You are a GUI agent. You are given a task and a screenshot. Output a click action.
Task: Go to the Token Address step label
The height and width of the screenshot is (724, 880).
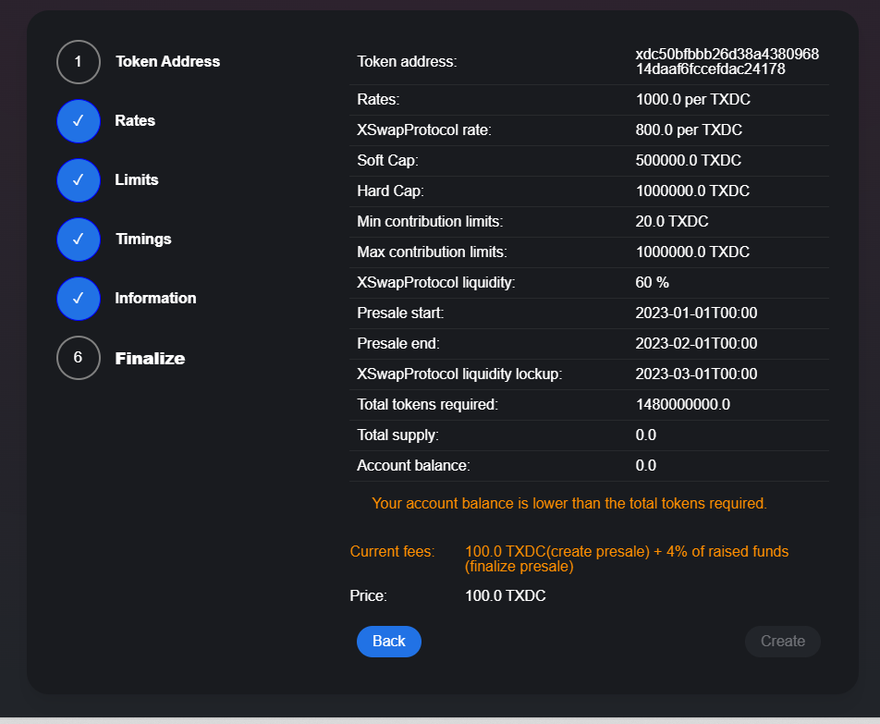(167, 61)
